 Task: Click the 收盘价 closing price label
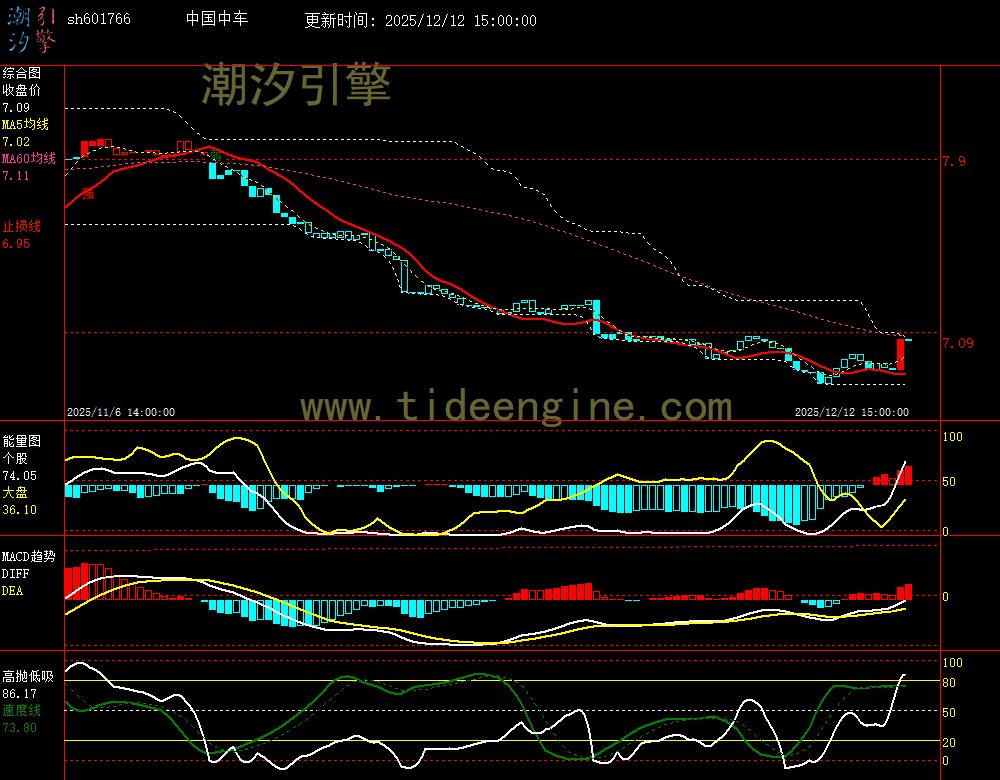point(21,88)
